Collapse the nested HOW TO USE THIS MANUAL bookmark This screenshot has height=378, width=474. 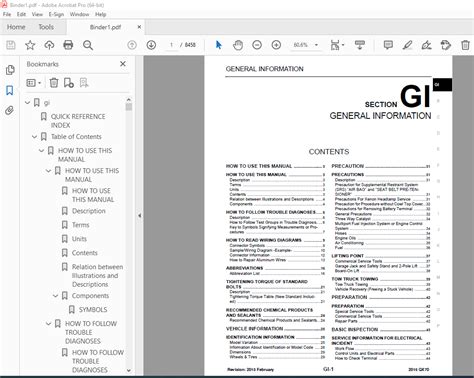click(48, 171)
